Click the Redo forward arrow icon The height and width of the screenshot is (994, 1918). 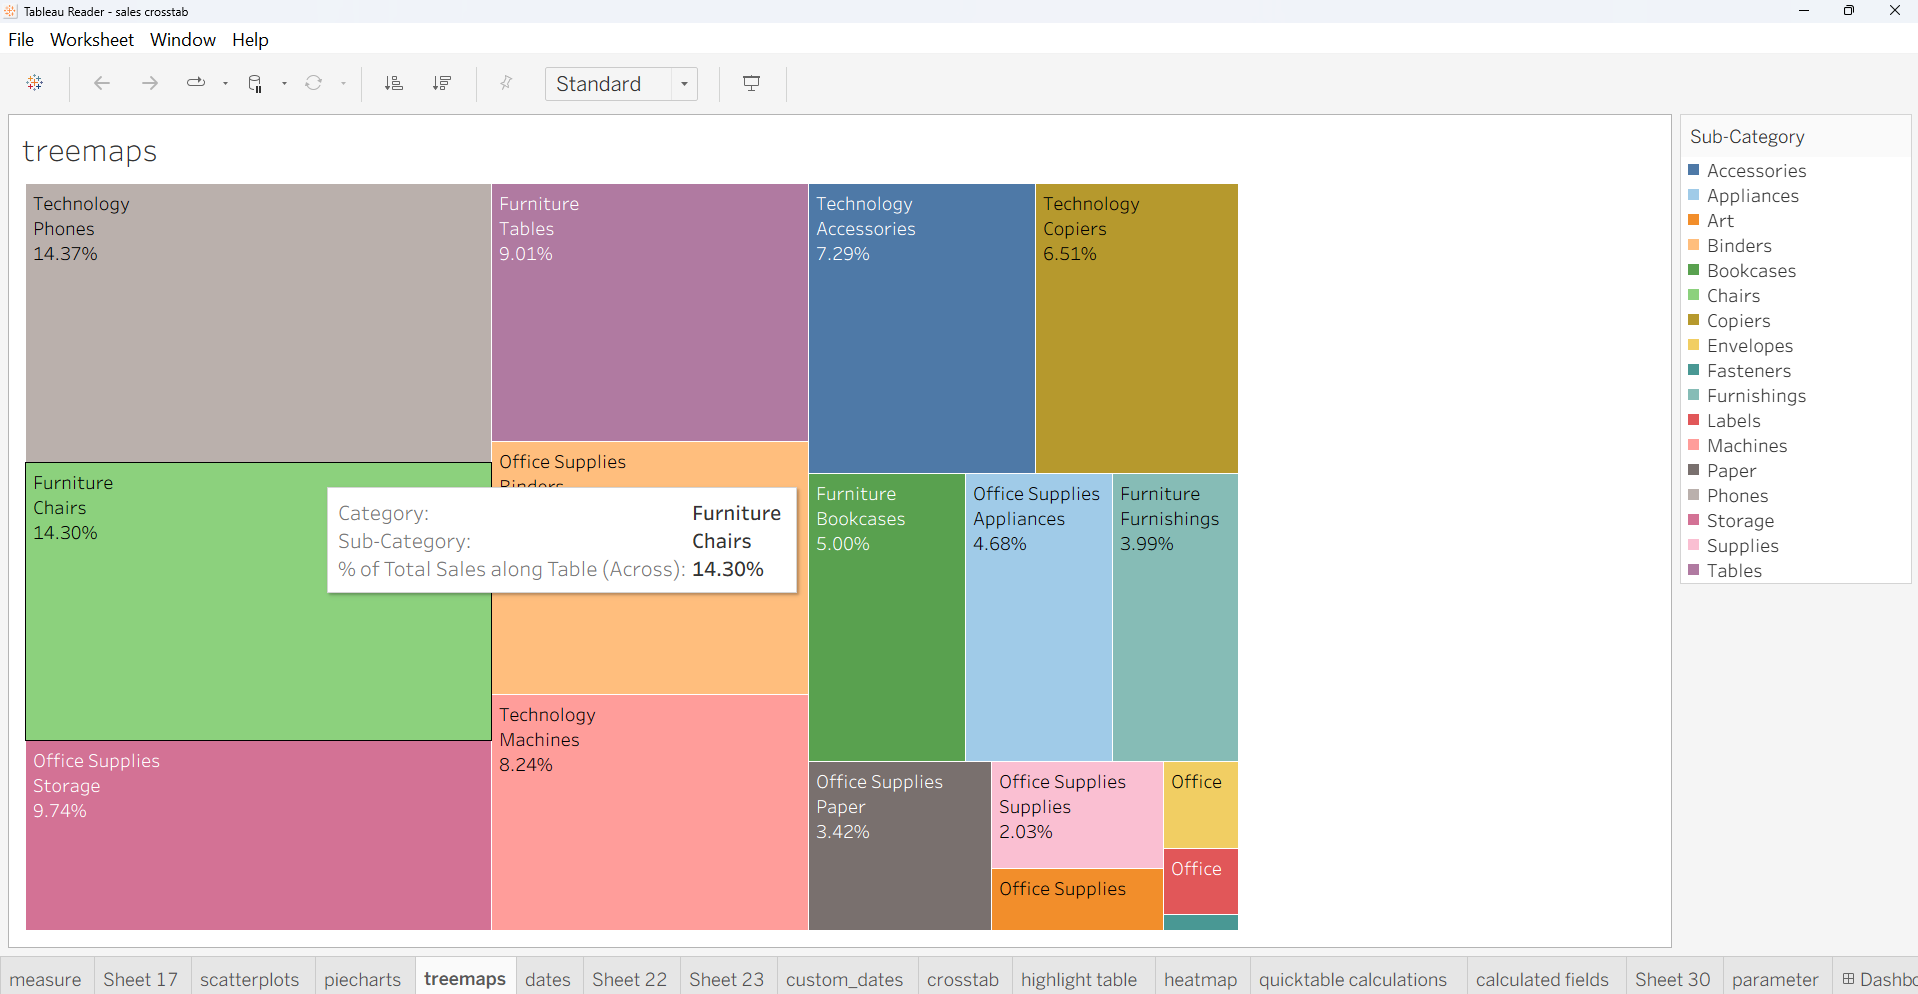149,83
